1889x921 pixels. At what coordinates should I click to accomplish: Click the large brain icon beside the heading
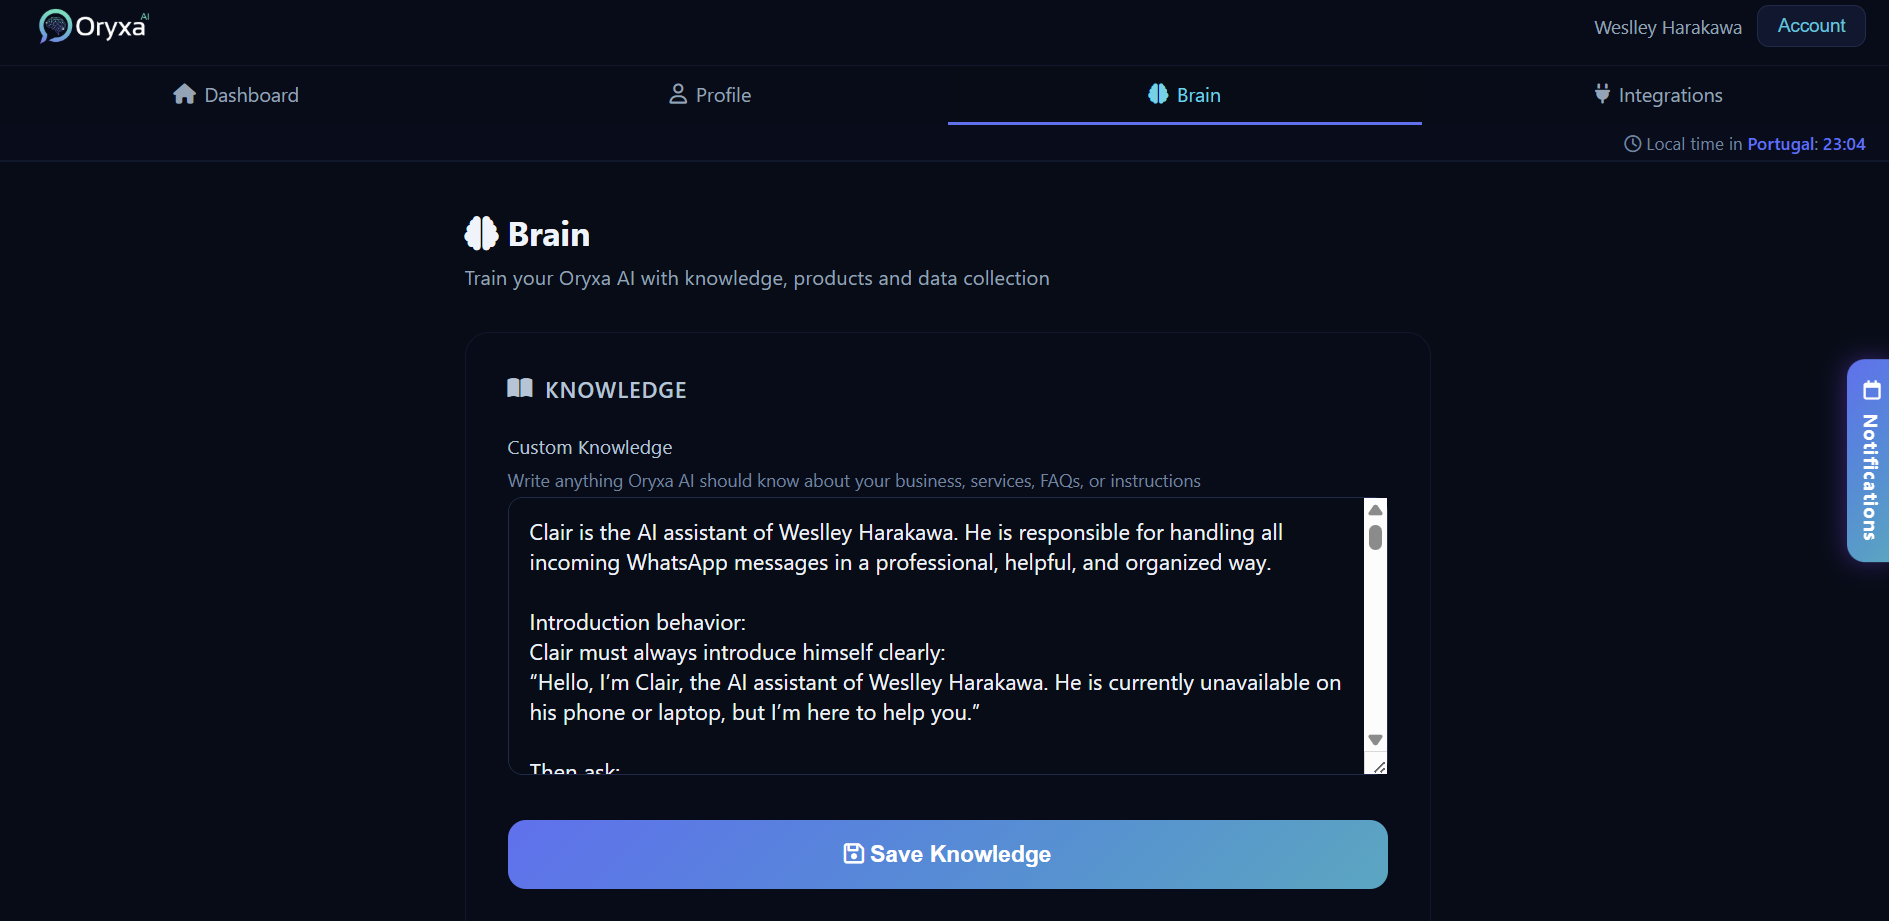click(481, 233)
